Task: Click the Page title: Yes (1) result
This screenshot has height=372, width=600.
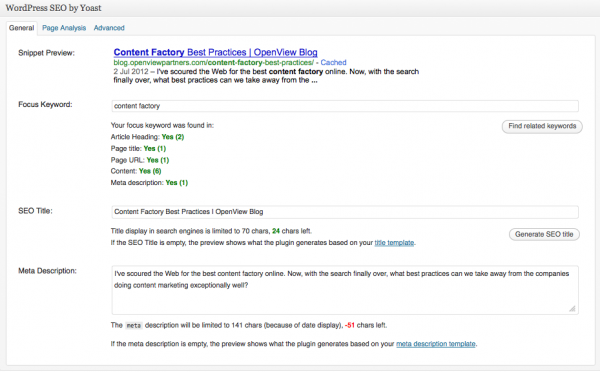Action: point(138,148)
